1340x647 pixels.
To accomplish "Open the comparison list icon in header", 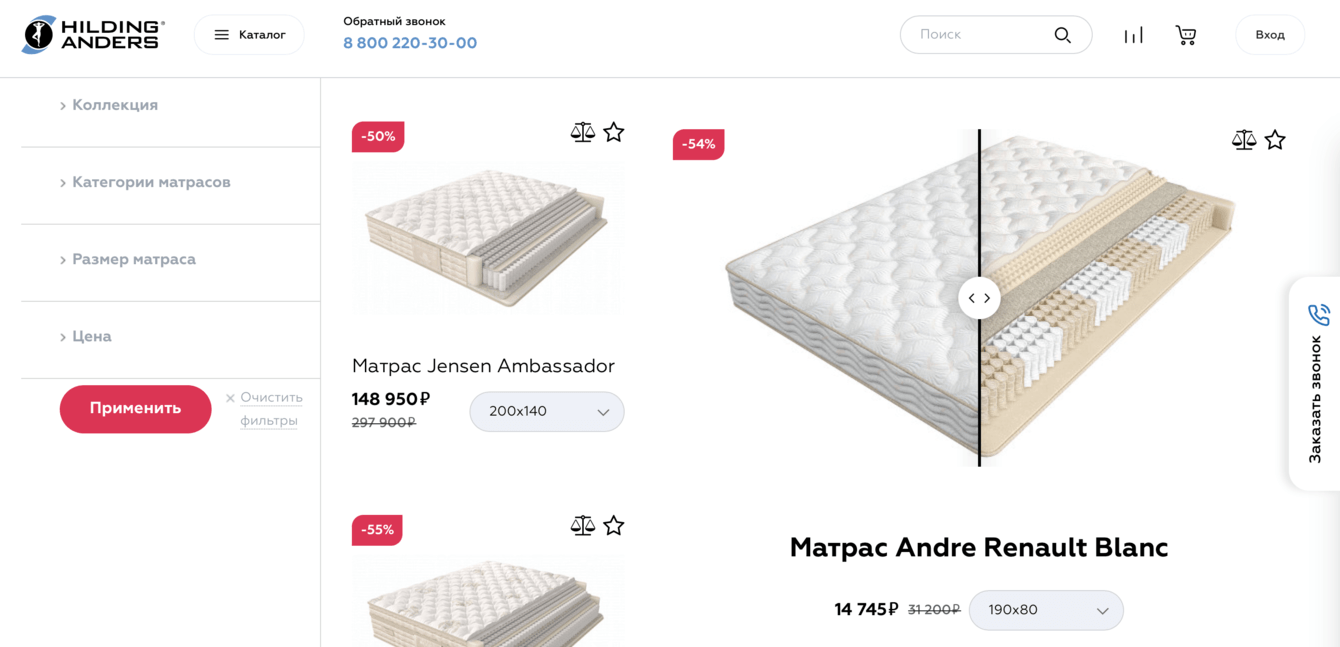I will (1133, 34).
